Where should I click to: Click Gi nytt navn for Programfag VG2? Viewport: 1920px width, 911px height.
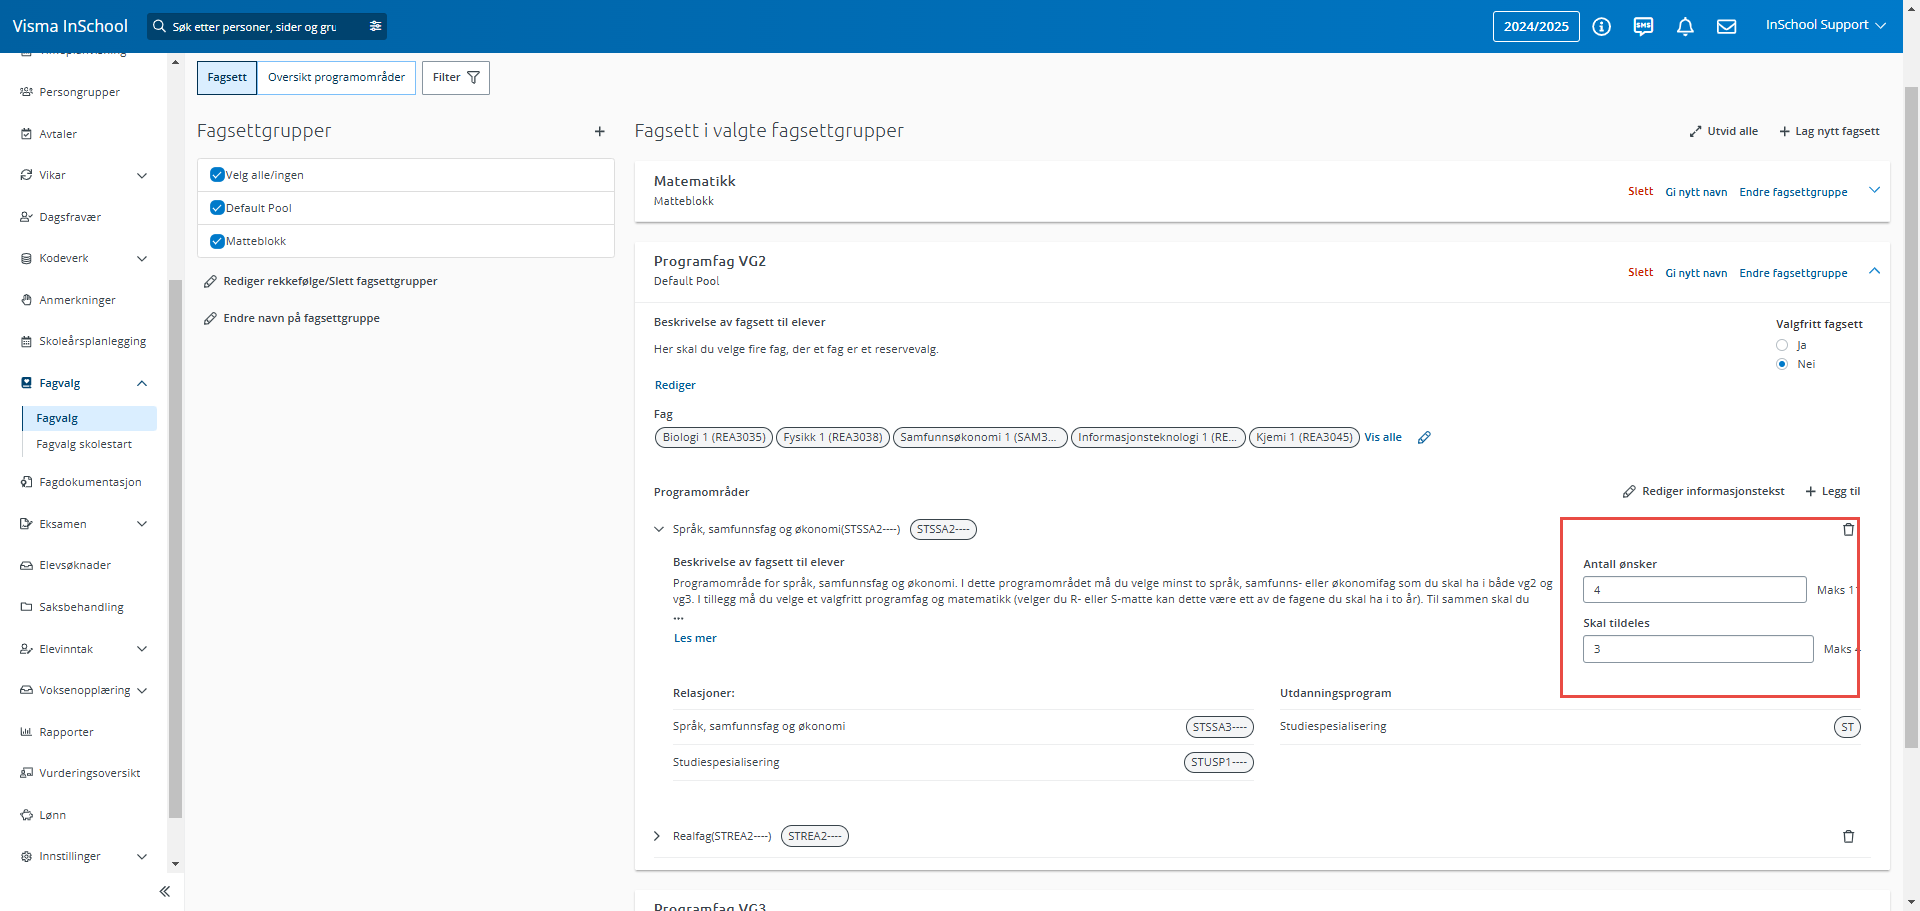(x=1696, y=273)
